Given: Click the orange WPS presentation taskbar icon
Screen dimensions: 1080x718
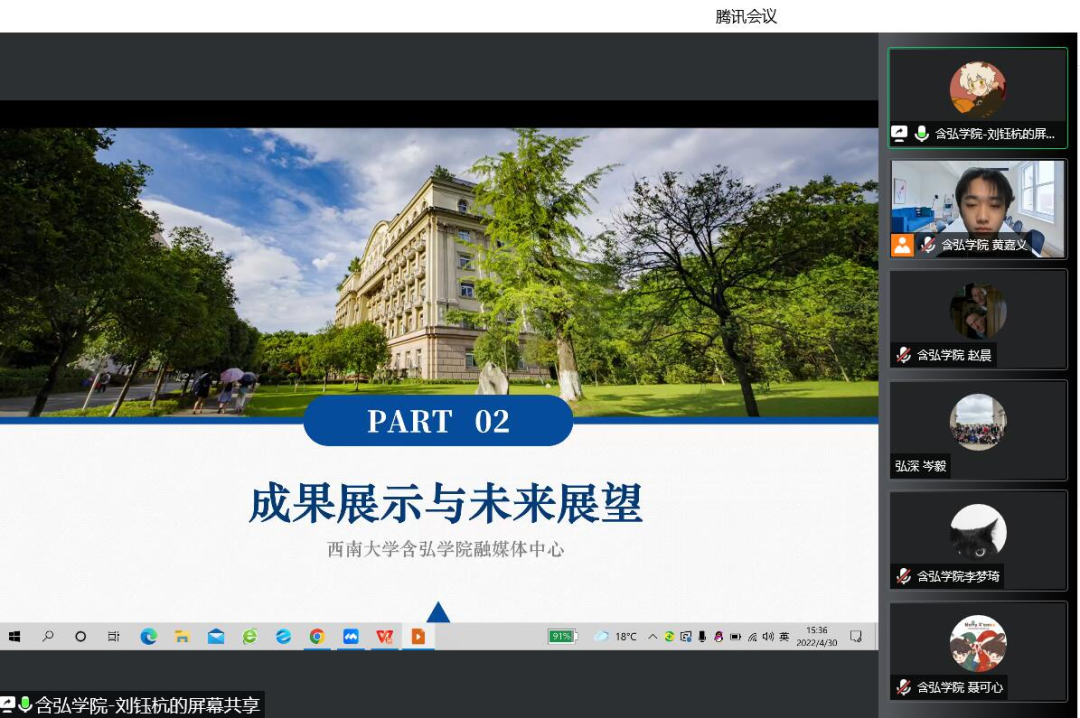Looking at the screenshot, I should coord(418,636).
